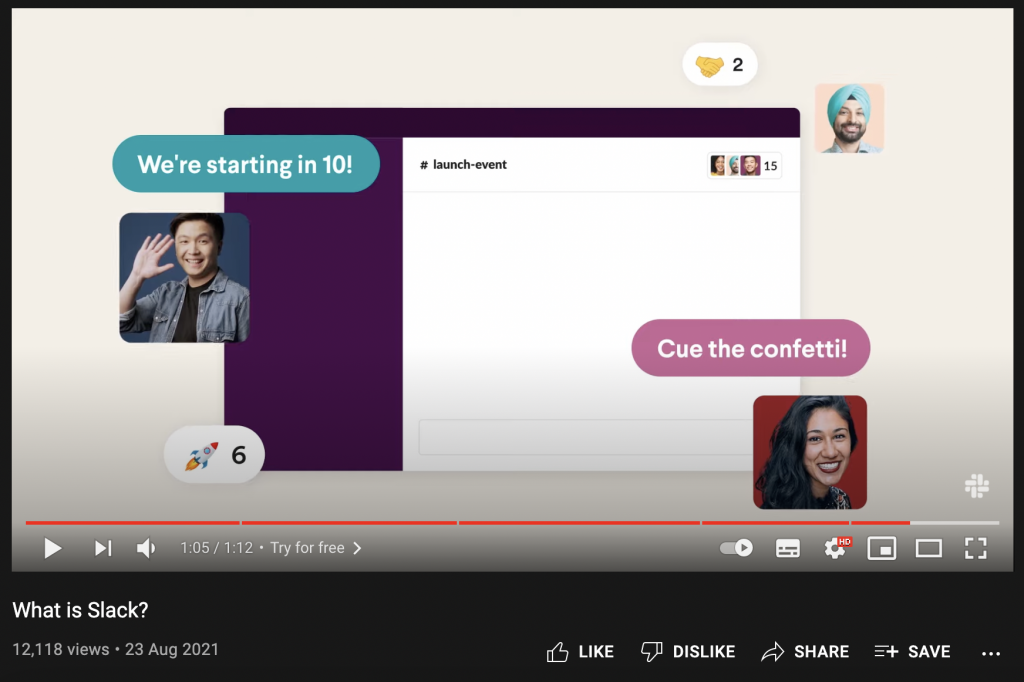
Task: Like the video
Action: (x=580, y=651)
